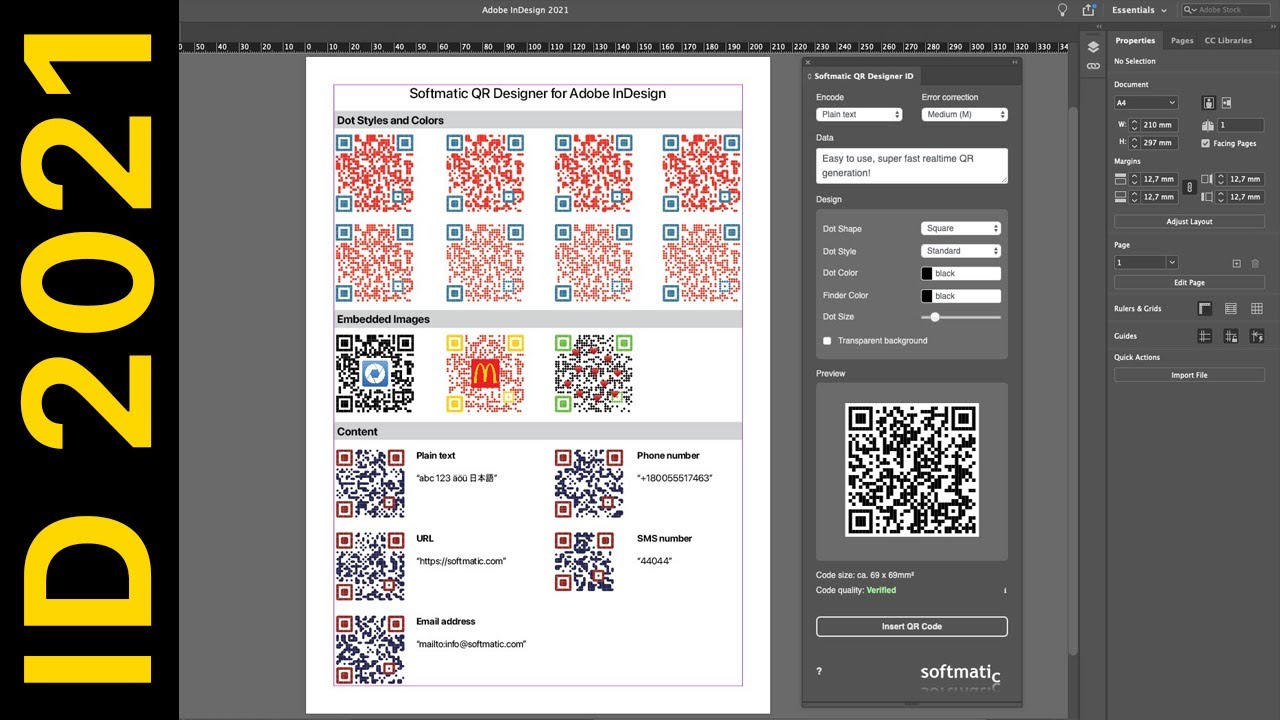Image resolution: width=1280 pixels, height=720 pixels.
Task: Adjust the Dot Size slider handle
Action: 935,317
